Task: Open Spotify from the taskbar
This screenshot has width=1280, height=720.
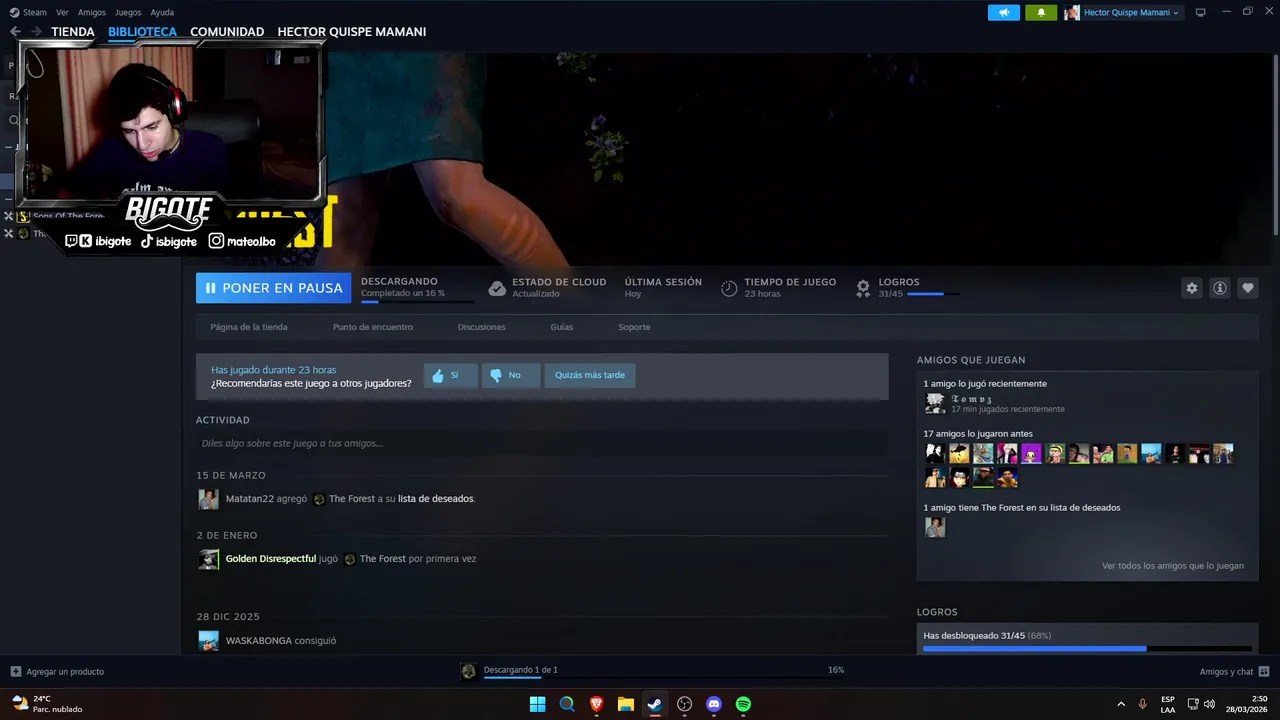Action: [743, 704]
